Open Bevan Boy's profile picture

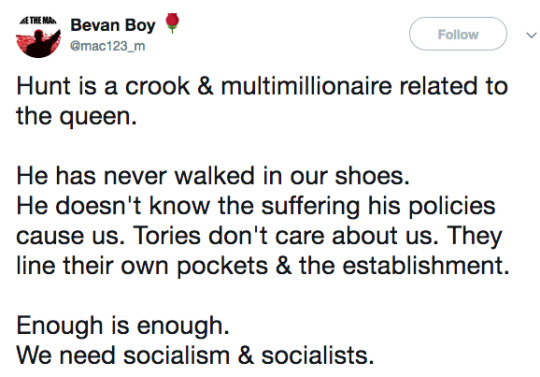[x=38, y=36]
